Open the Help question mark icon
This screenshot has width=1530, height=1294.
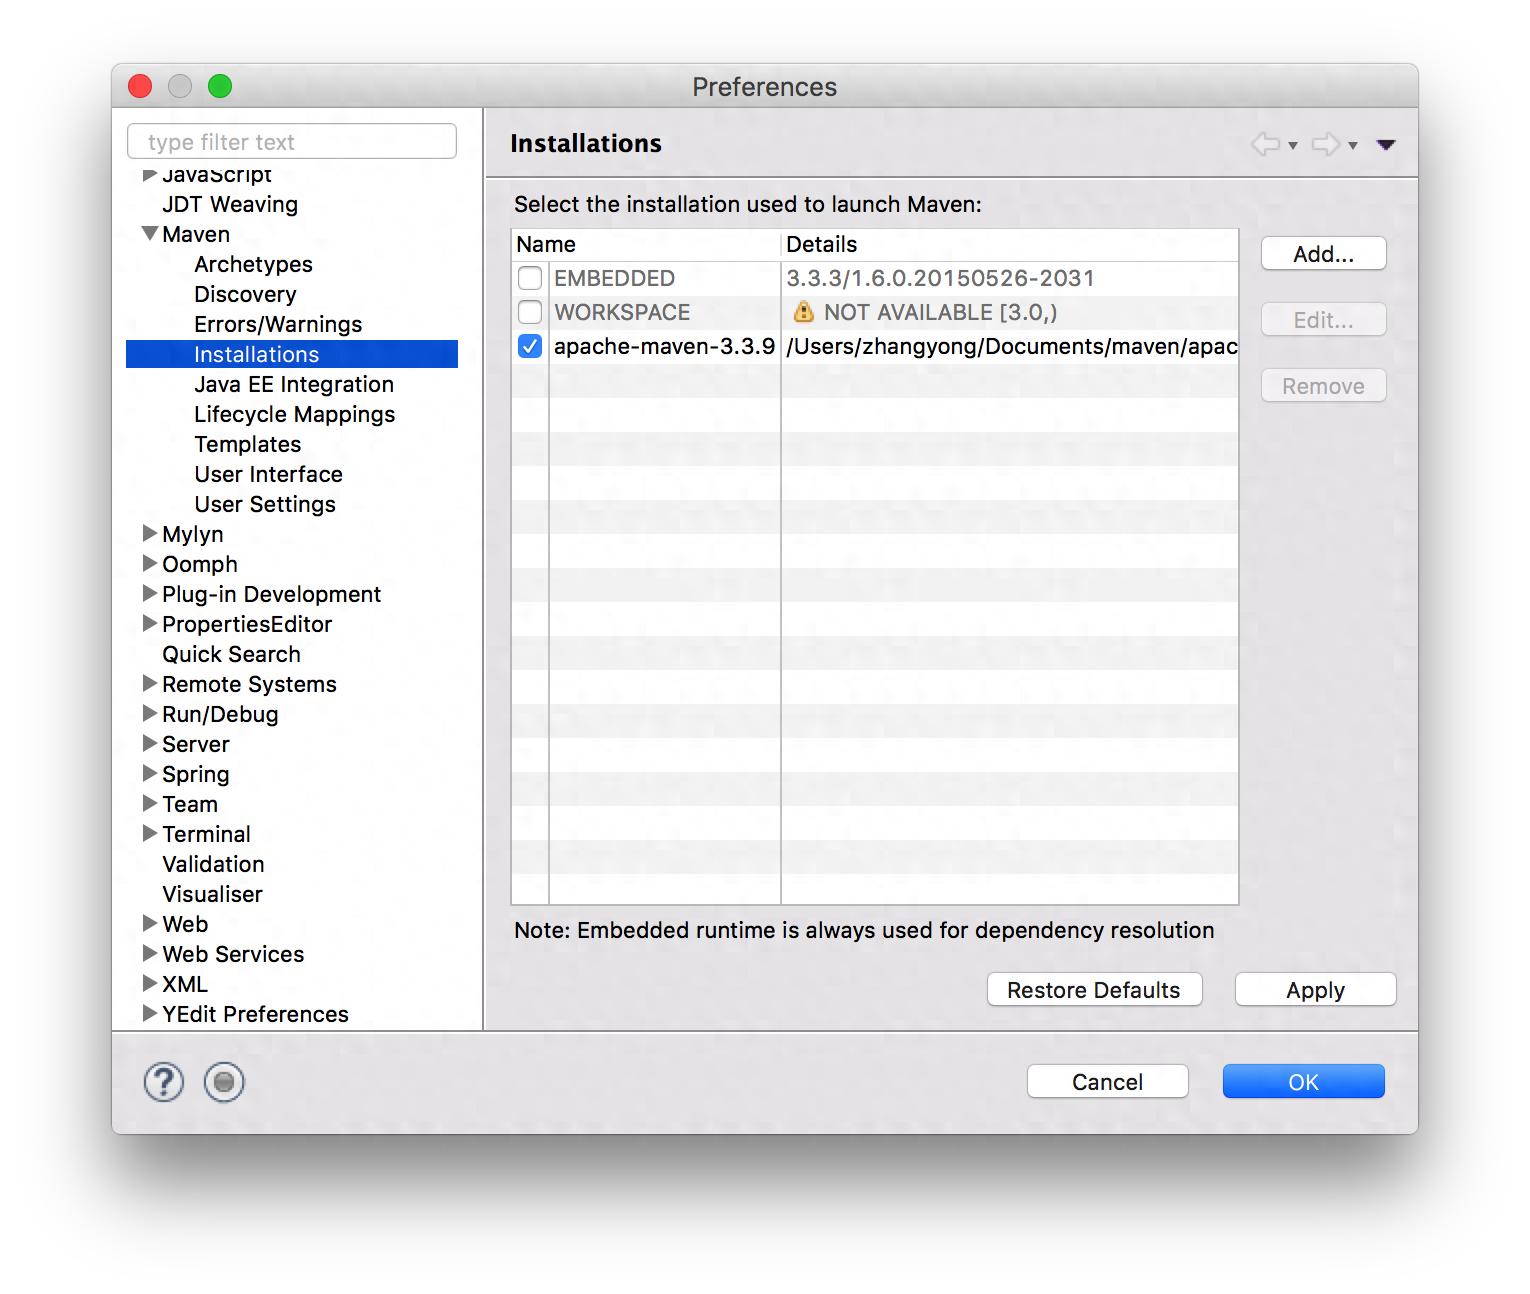coord(164,1082)
